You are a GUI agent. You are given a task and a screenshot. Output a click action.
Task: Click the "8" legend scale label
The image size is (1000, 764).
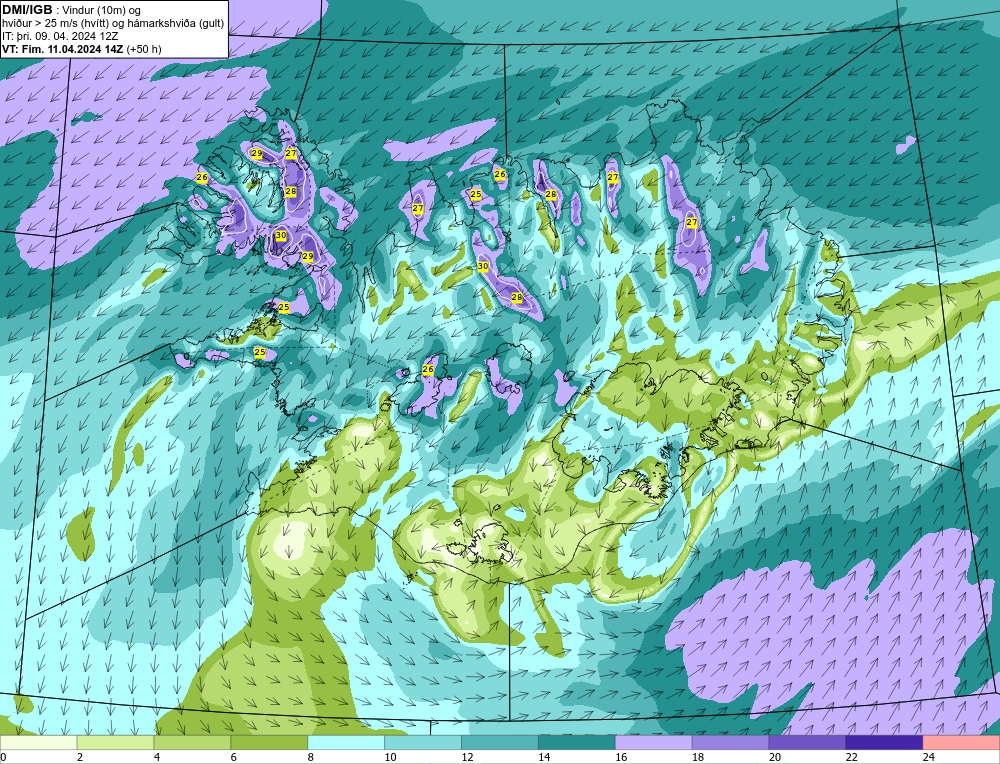pyautogui.click(x=311, y=757)
